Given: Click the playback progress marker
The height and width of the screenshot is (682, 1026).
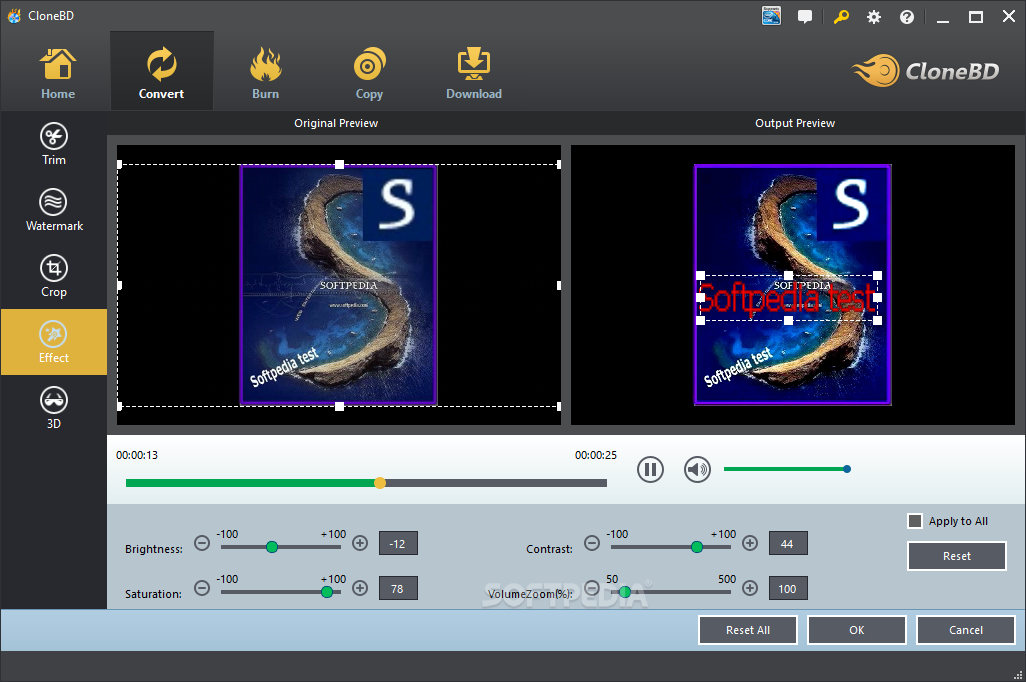Looking at the screenshot, I should pos(380,483).
